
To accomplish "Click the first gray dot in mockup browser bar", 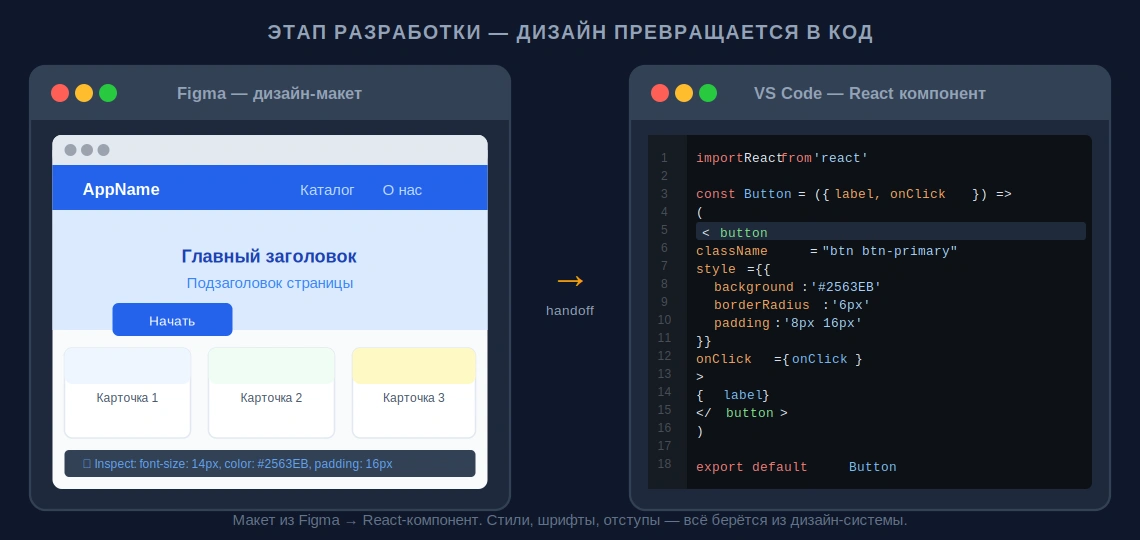I will [x=71, y=150].
